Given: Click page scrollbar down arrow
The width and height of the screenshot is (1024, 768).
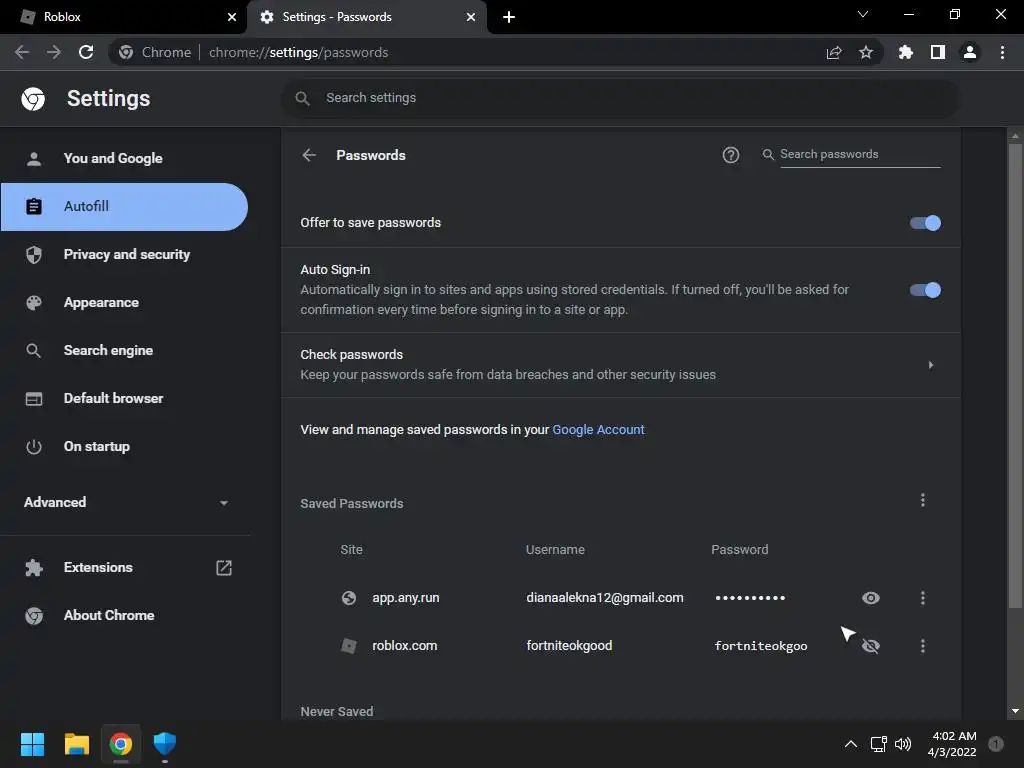Looking at the screenshot, I should pyautogui.click(x=1015, y=711).
